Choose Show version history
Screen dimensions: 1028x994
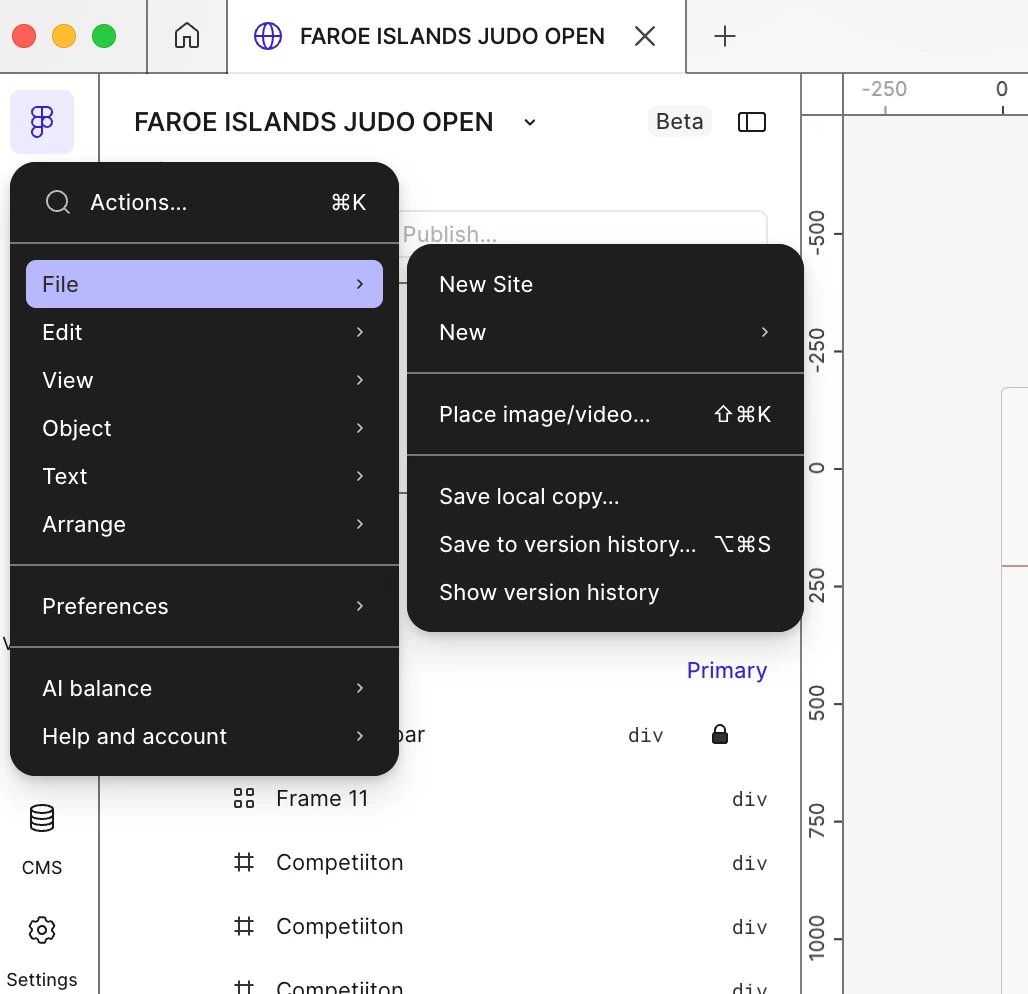pyautogui.click(x=605, y=591)
